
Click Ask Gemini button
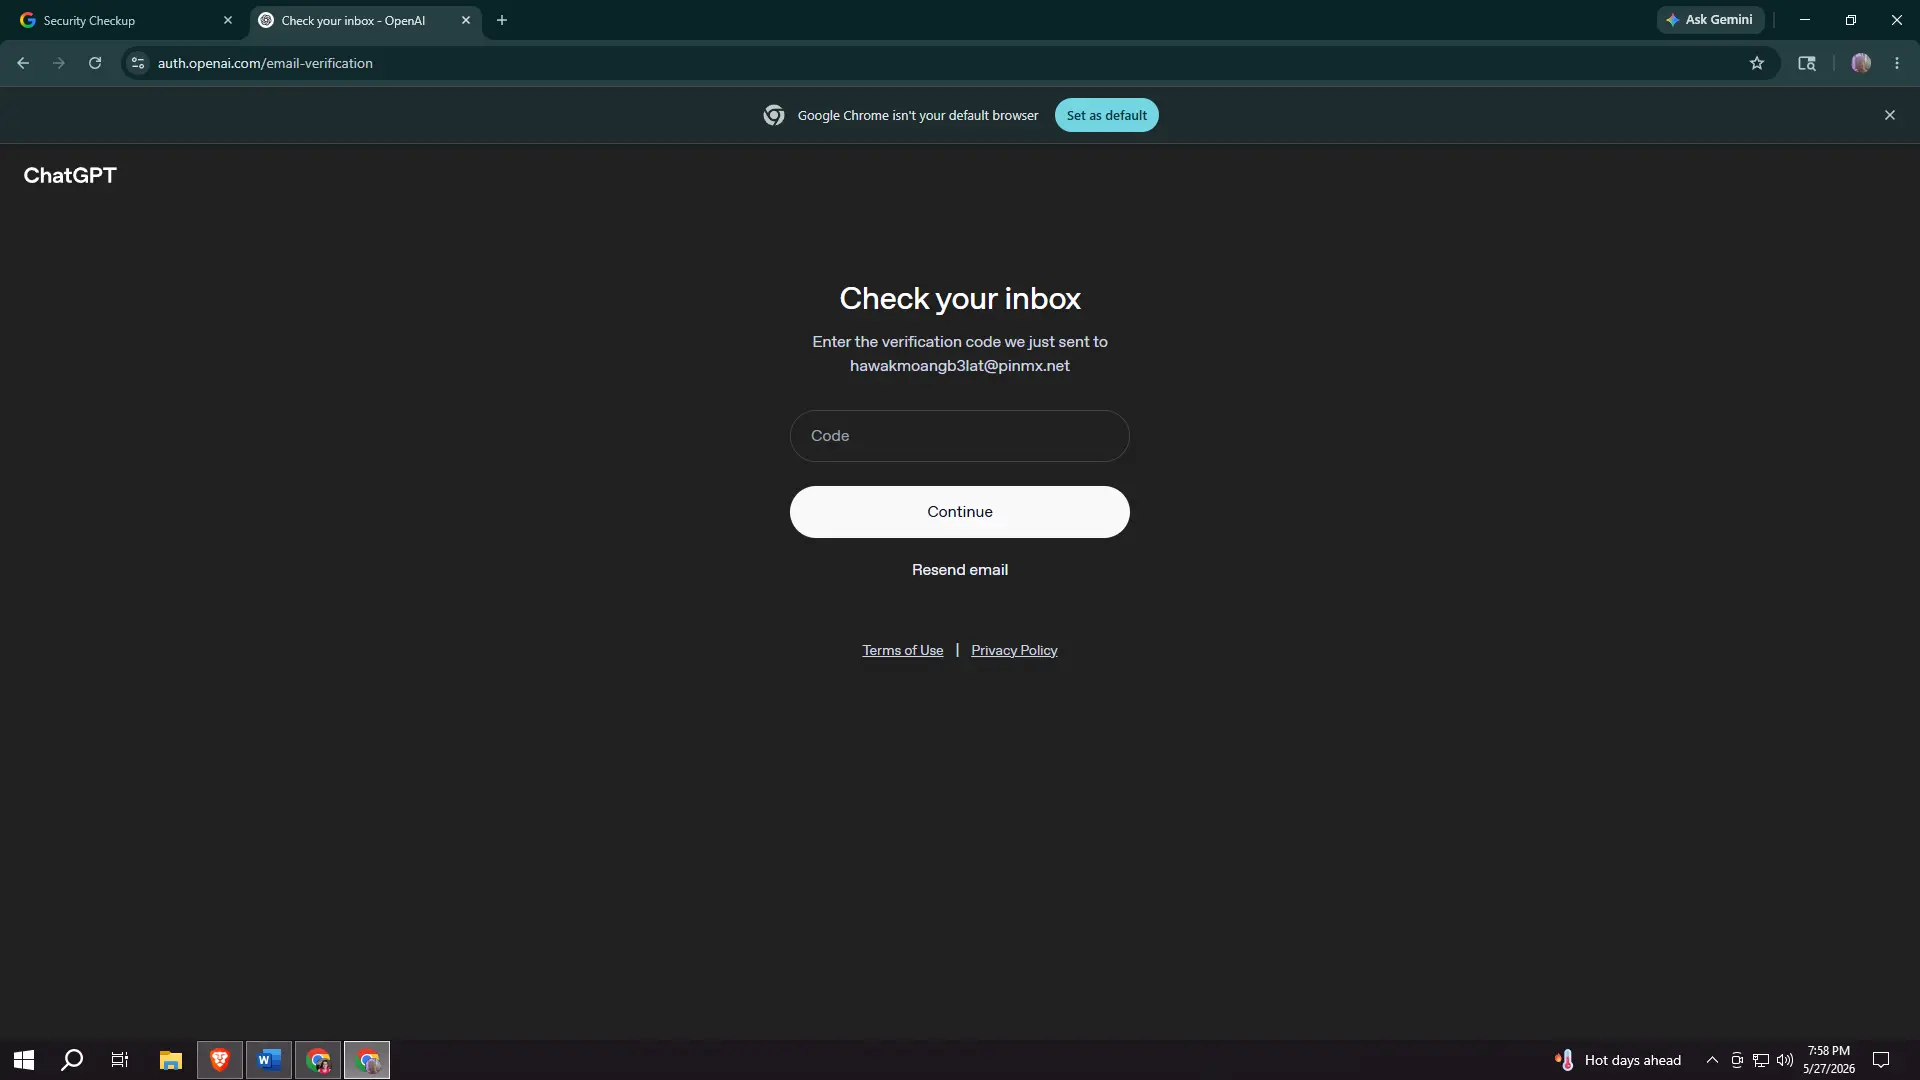tap(1710, 20)
